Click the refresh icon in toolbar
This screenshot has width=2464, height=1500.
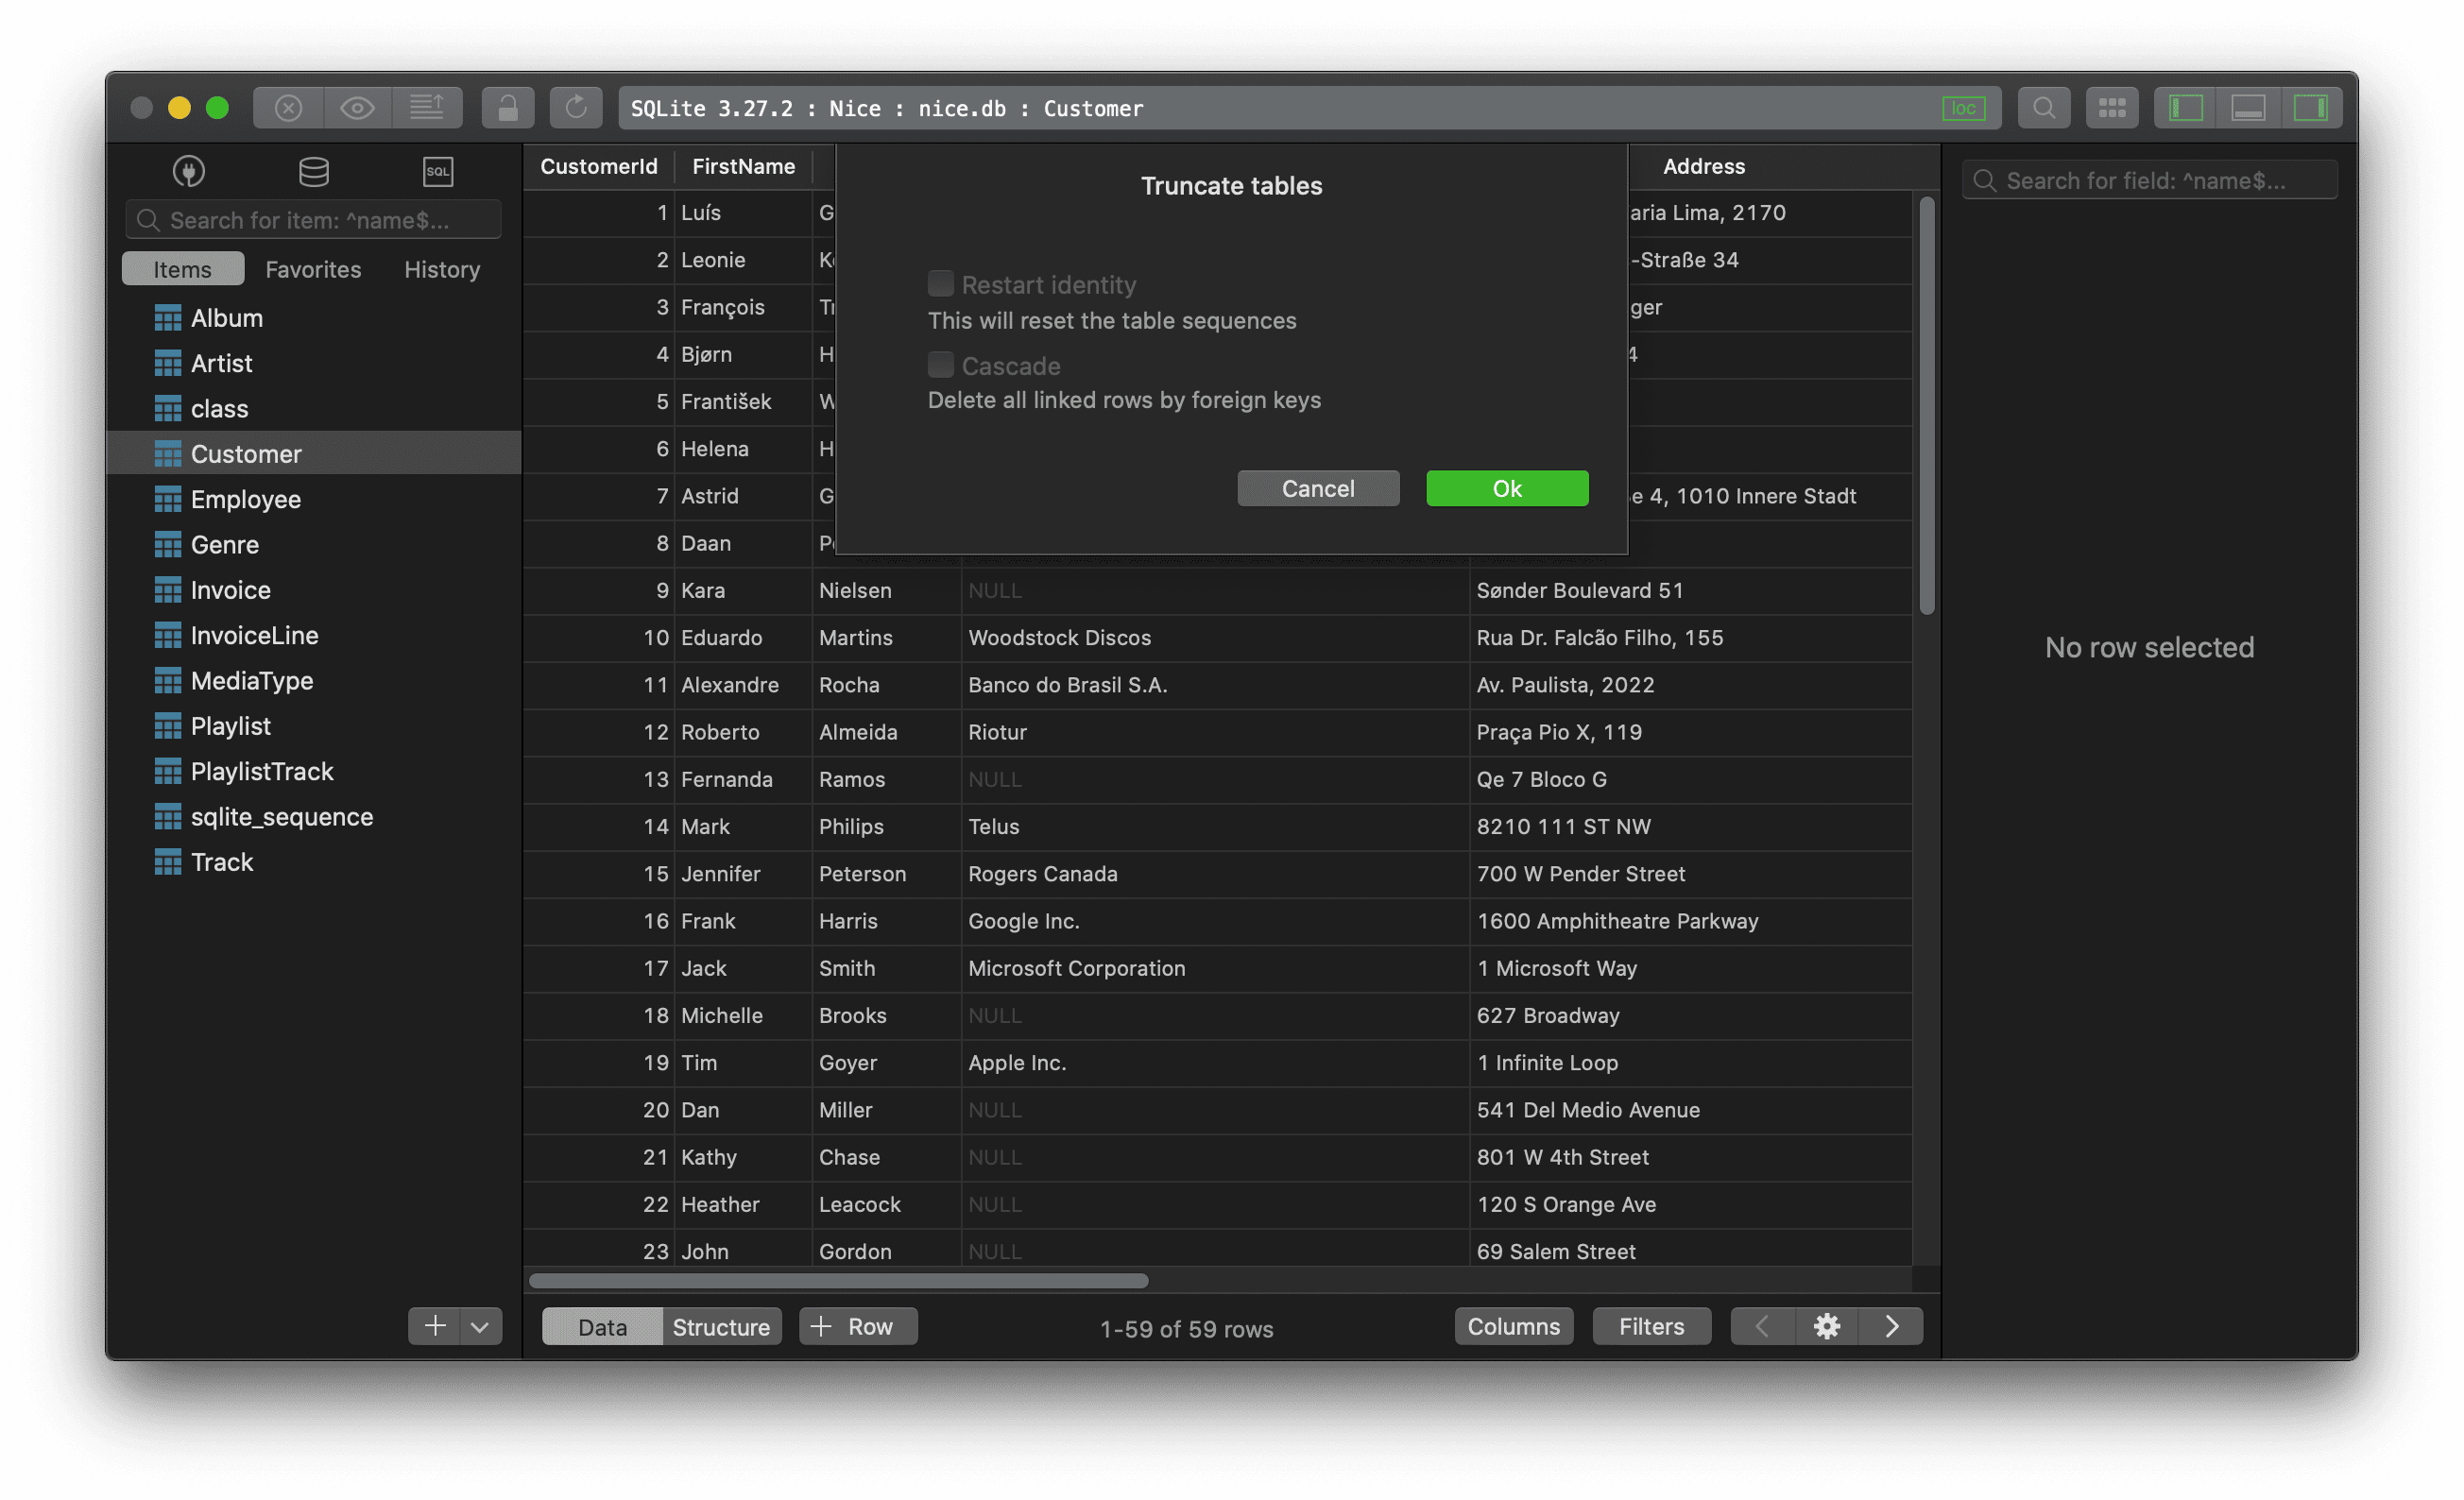click(x=576, y=108)
